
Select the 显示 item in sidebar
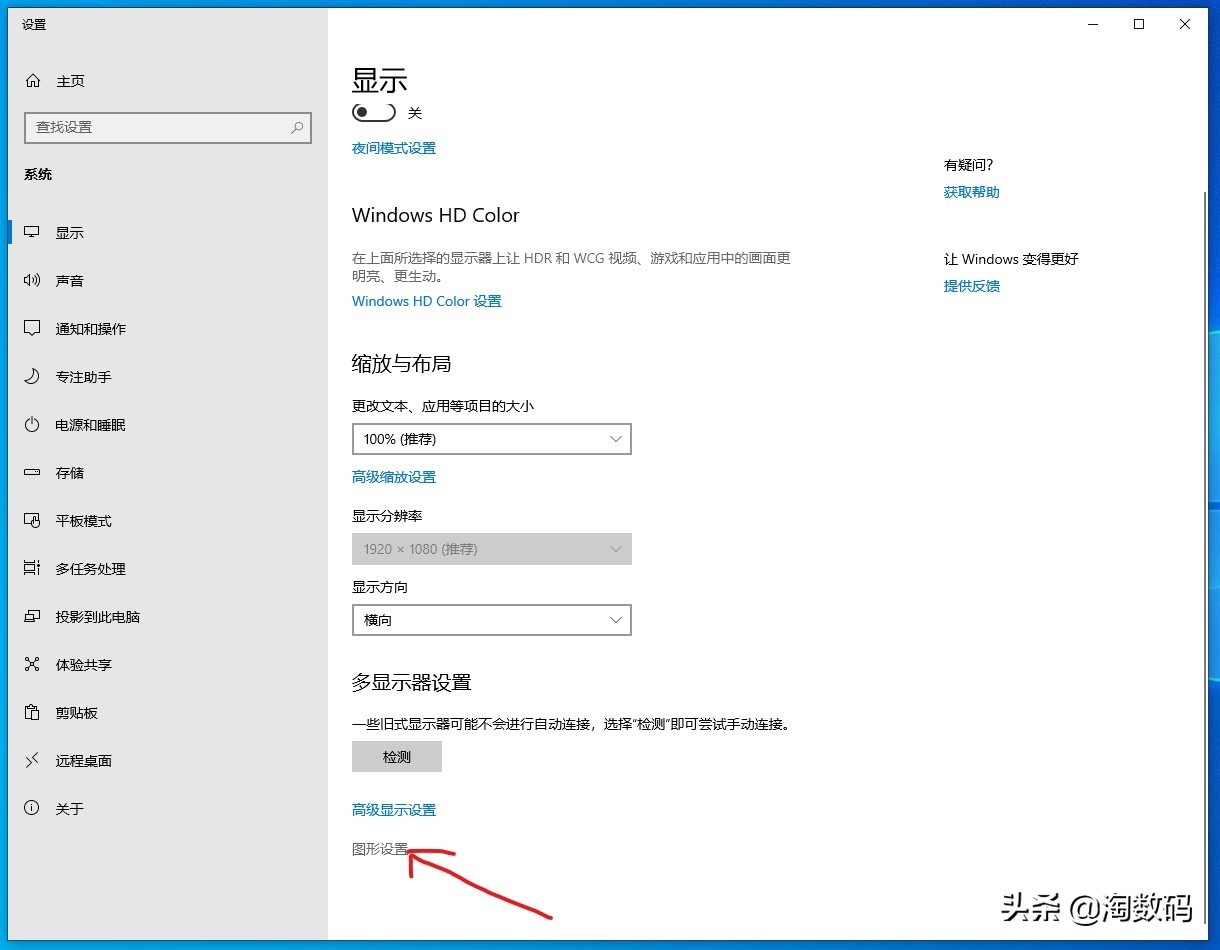[x=70, y=232]
